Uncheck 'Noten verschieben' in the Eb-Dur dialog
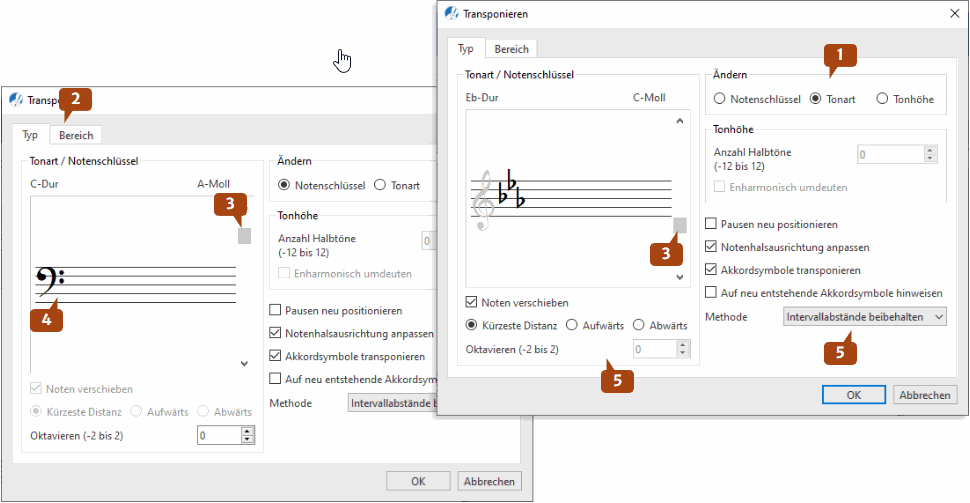This screenshot has width=970, height=503. point(473,302)
